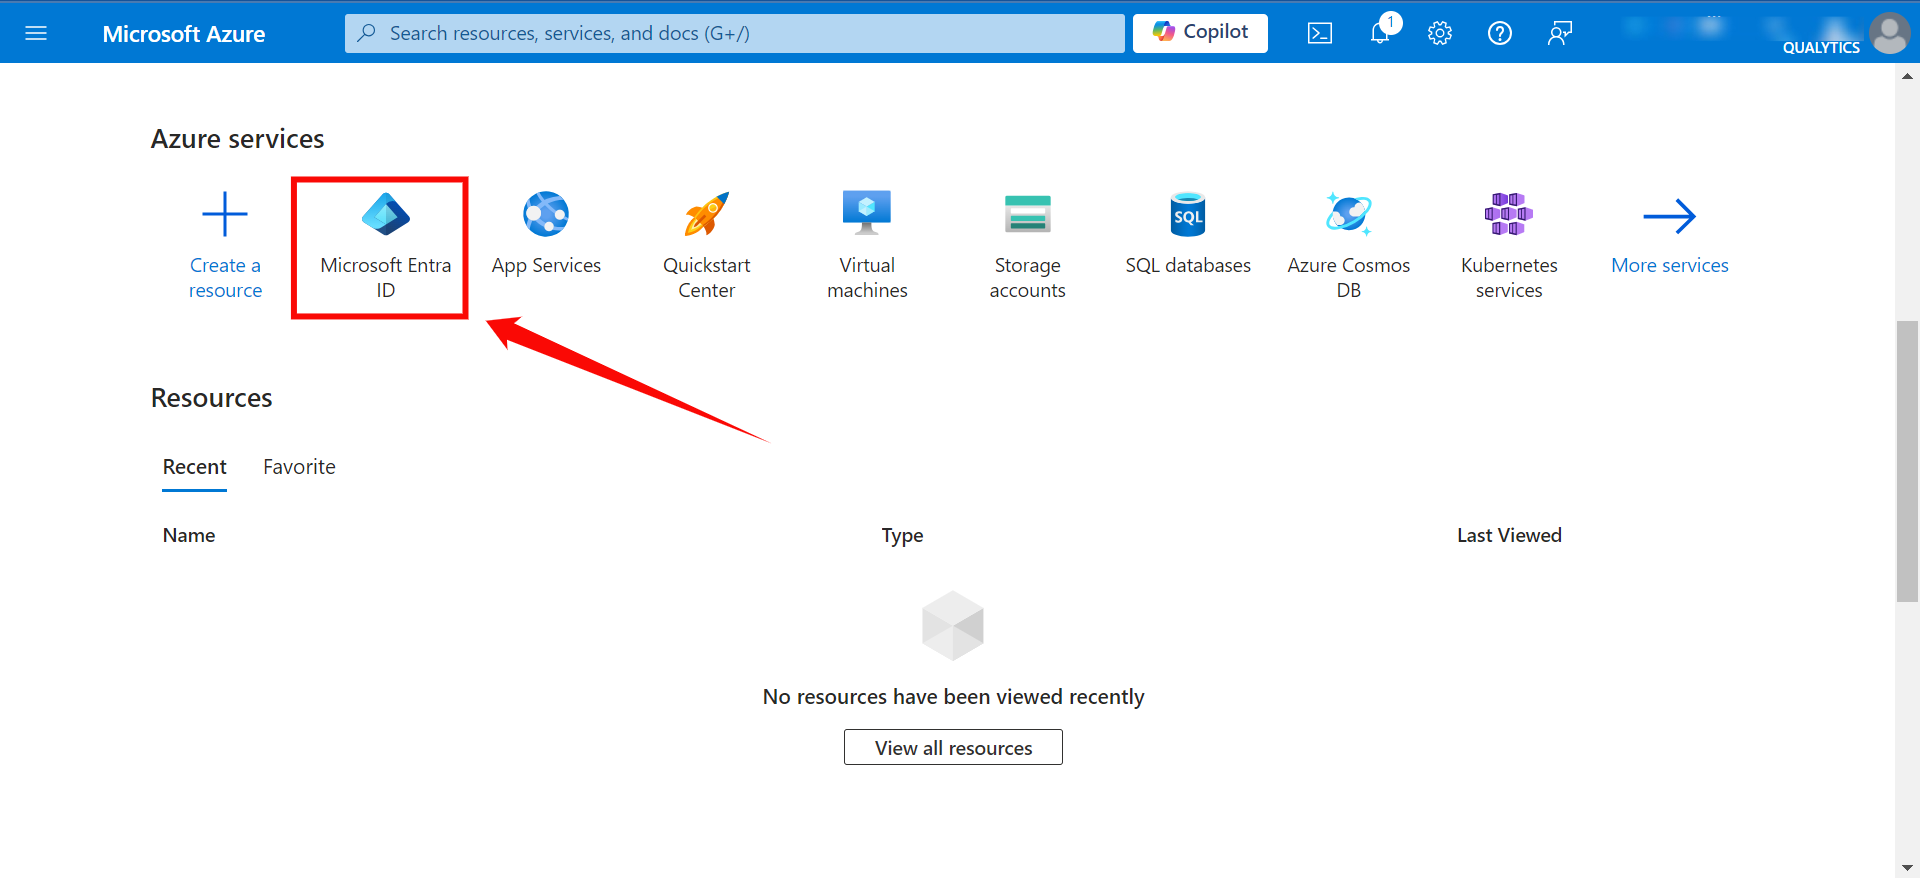1920x878 pixels.
Task: Launch the Cloud Shell terminal icon
Action: 1320,33
